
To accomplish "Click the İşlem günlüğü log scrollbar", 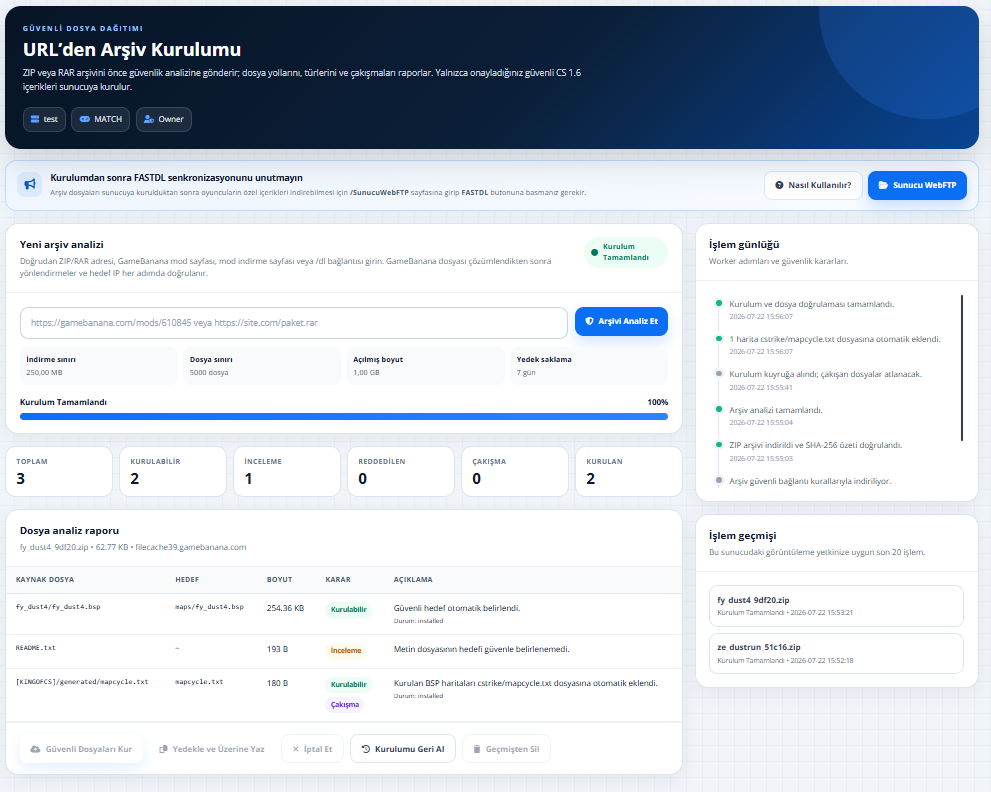I will [962, 367].
